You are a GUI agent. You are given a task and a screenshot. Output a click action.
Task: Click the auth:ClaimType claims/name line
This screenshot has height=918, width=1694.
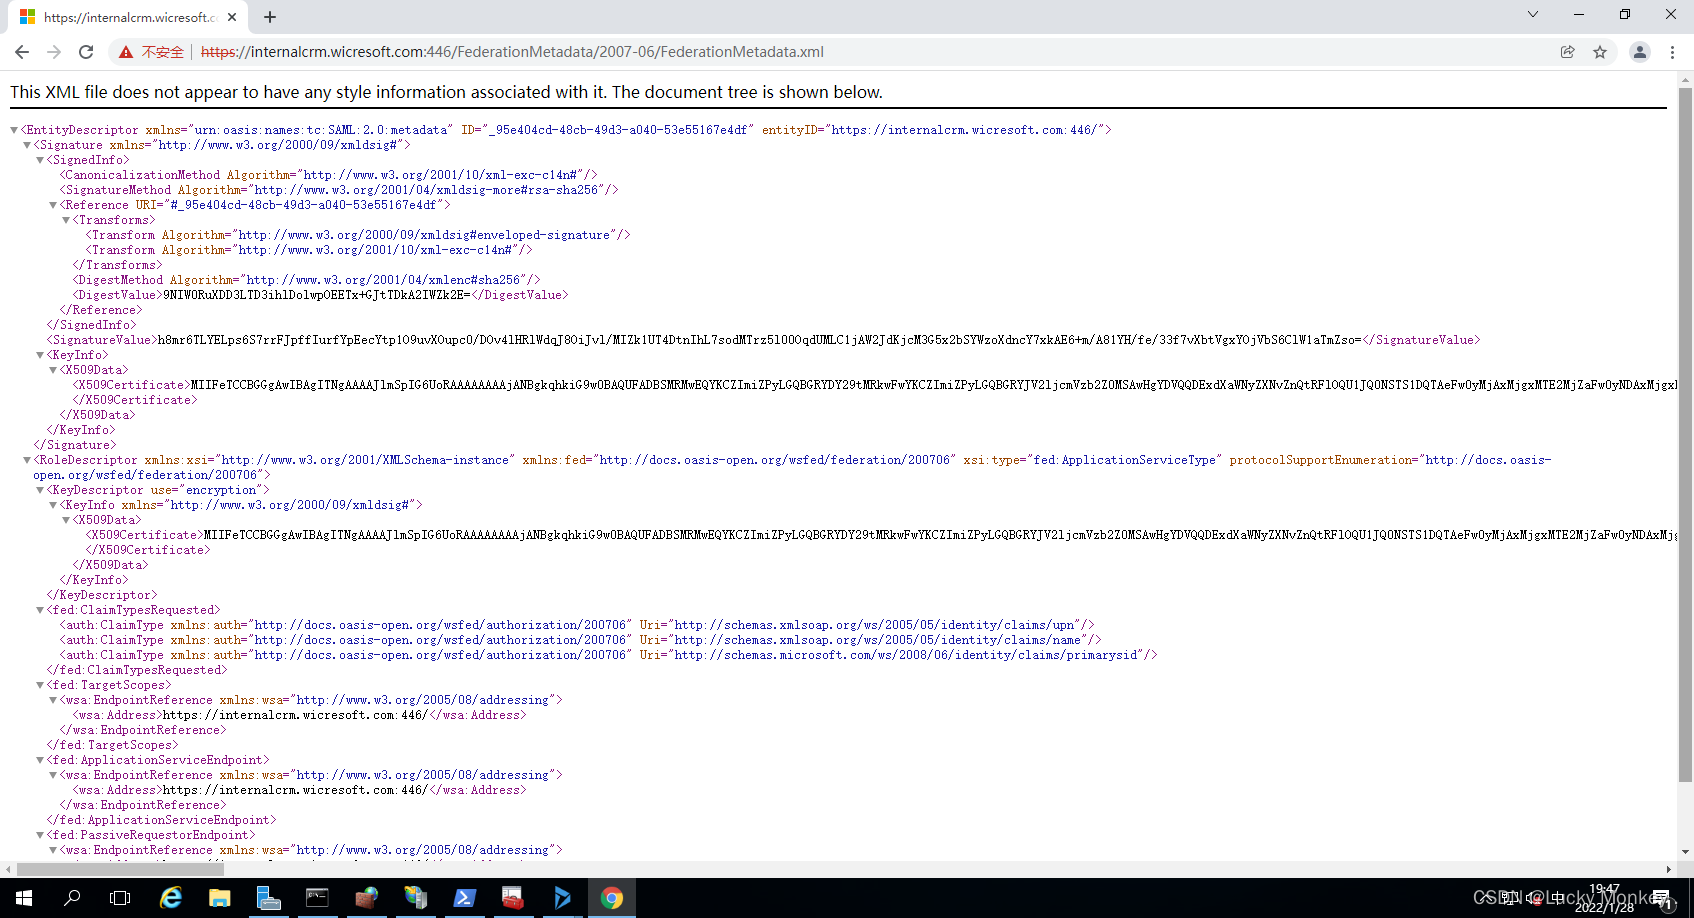coord(580,640)
